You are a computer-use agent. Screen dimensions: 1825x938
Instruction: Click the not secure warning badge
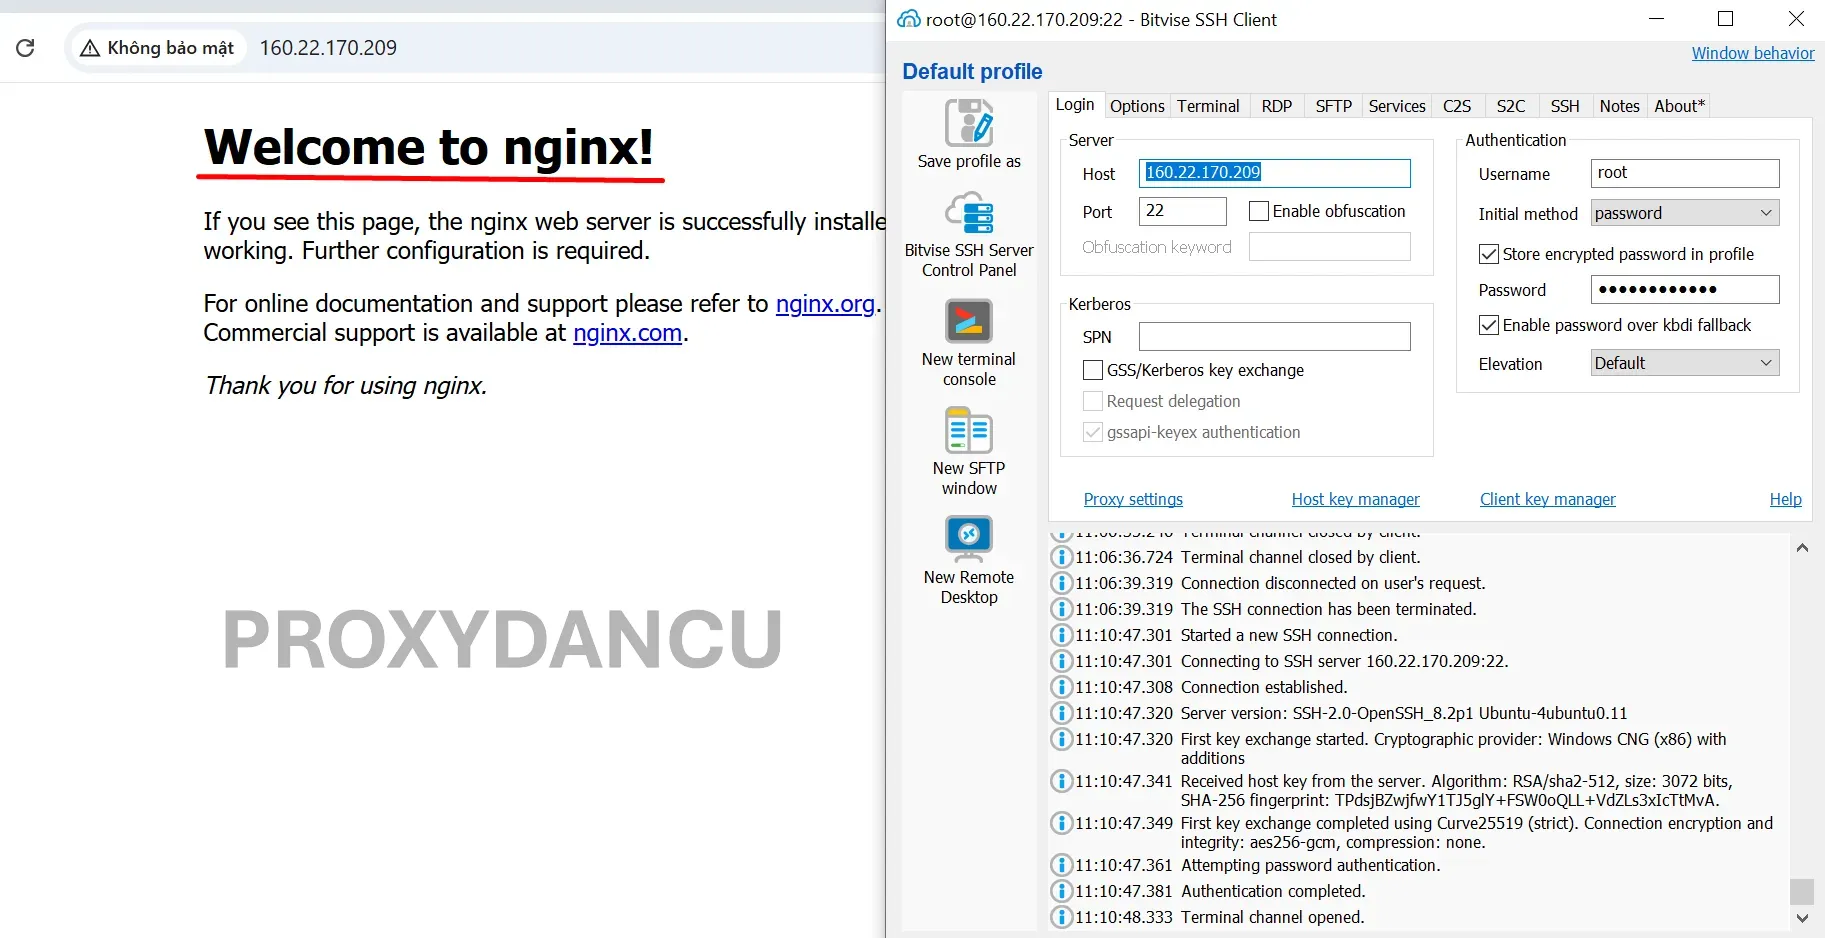click(157, 48)
